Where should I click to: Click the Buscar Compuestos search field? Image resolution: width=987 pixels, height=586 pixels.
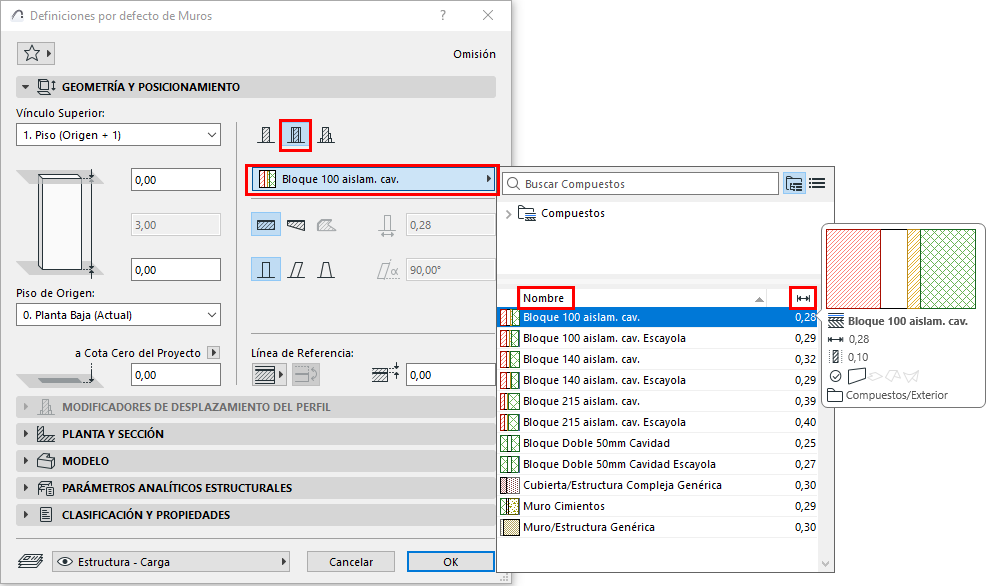click(x=640, y=184)
